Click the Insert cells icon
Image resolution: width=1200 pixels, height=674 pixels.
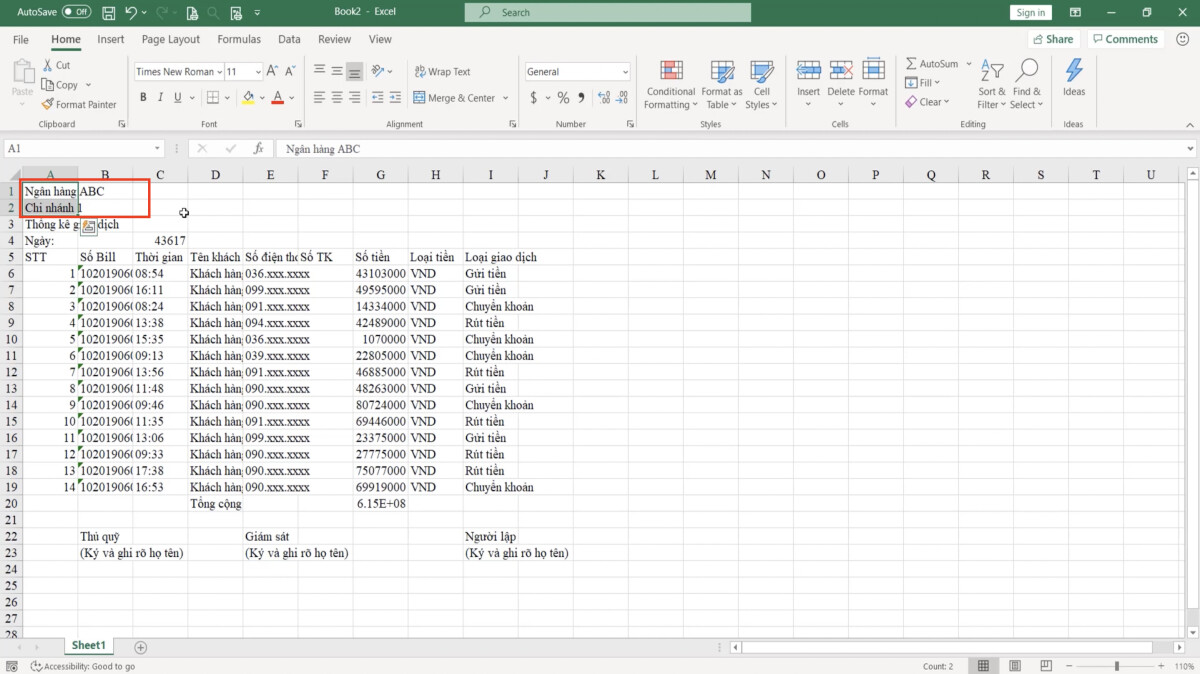(x=808, y=71)
